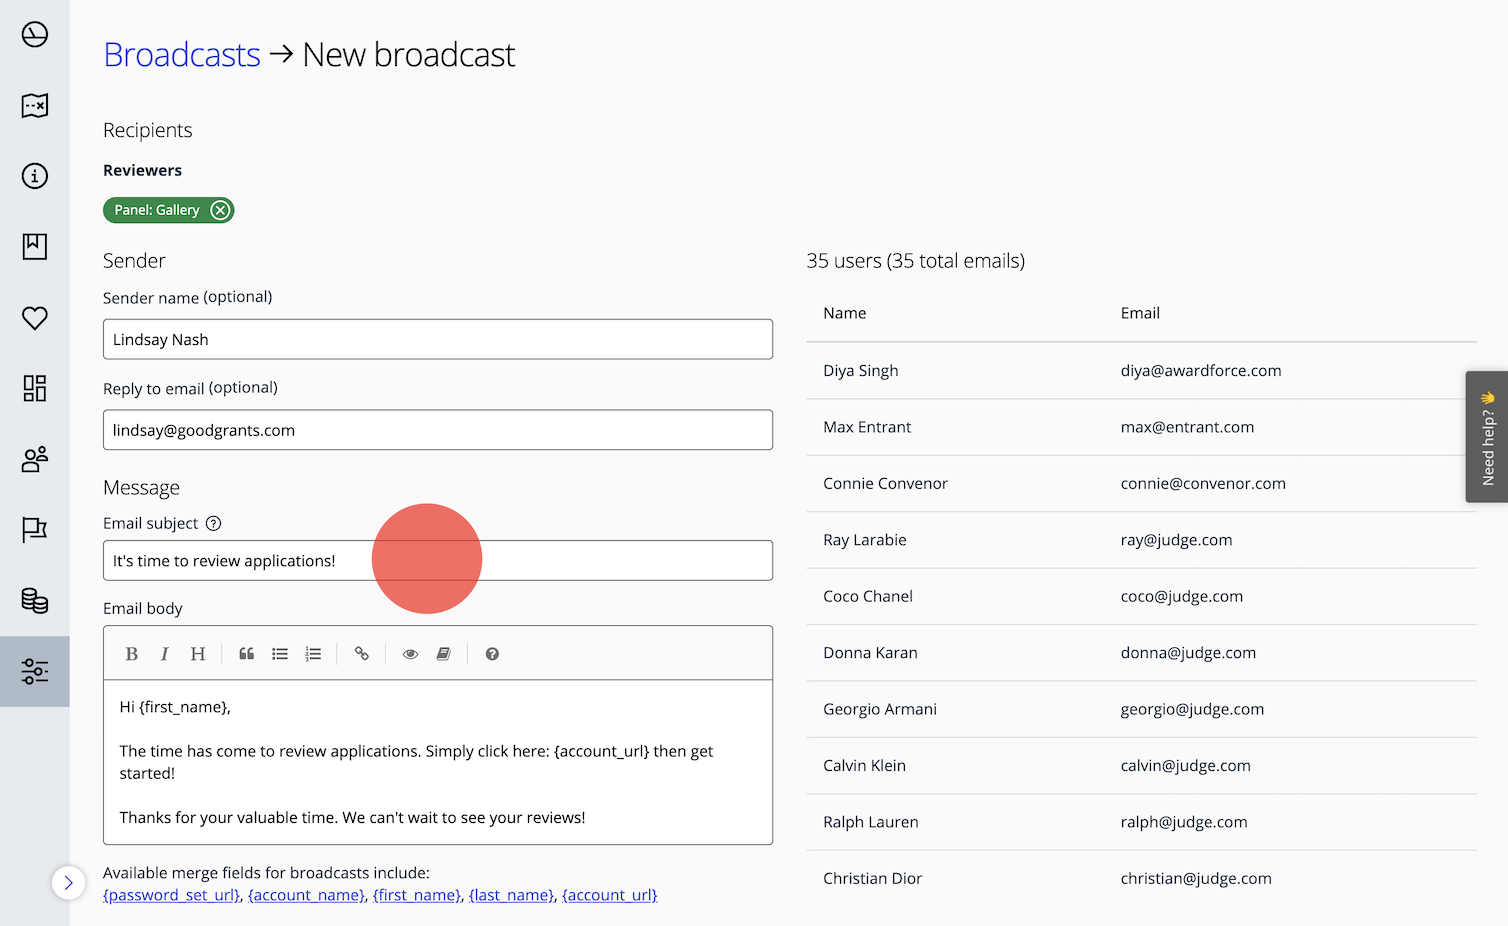The width and height of the screenshot is (1508, 926).
Task: Open the Settings sliders sidebar icon
Action: (35, 671)
